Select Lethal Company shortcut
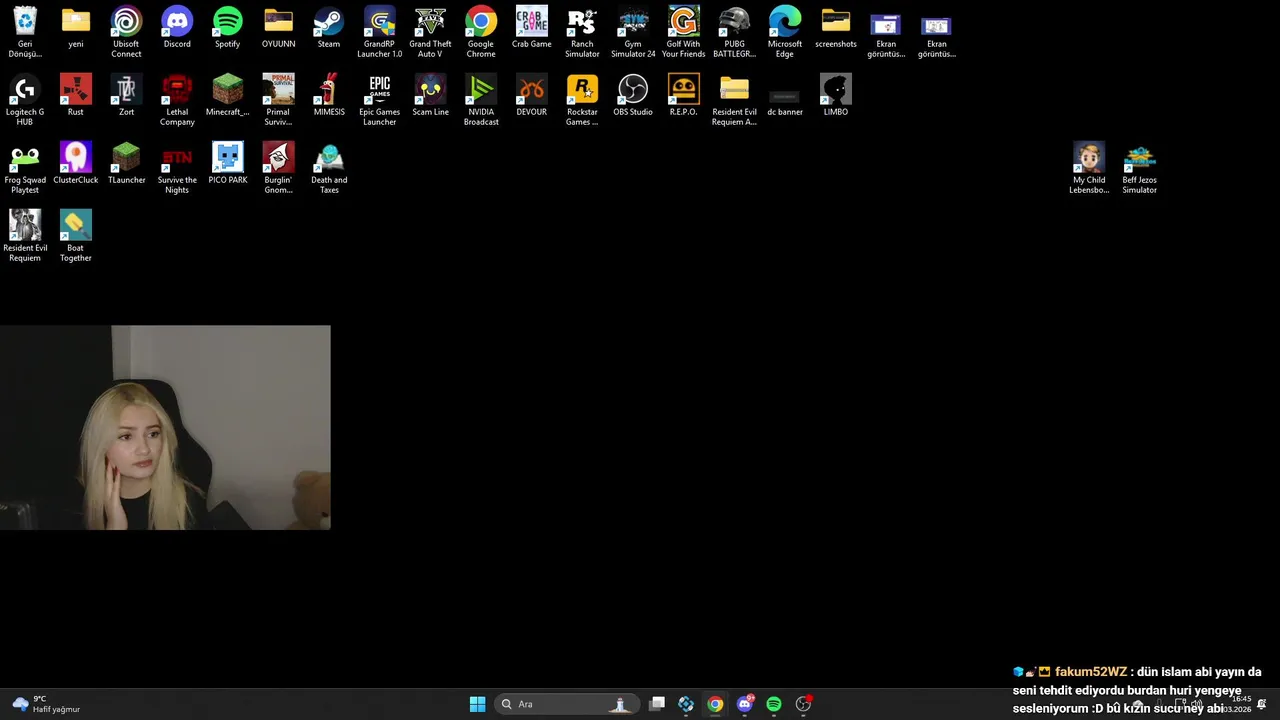Screen dimensions: 1280x720 (x=177, y=100)
